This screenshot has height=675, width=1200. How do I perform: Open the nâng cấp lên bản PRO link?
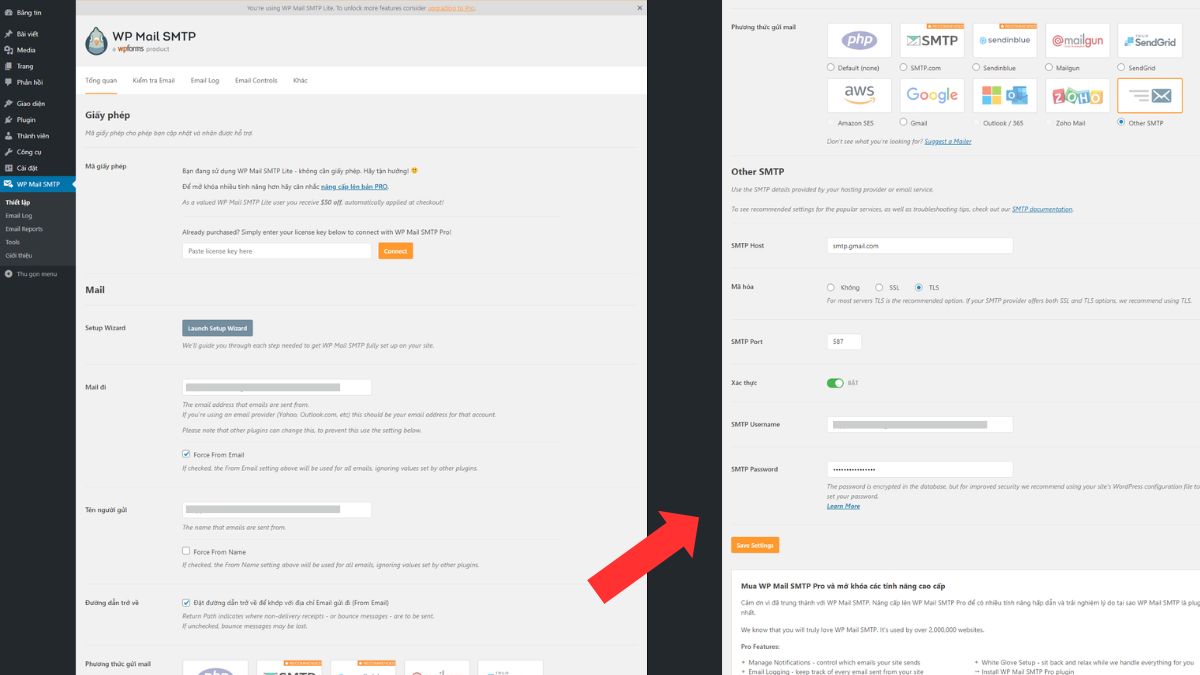(354, 187)
